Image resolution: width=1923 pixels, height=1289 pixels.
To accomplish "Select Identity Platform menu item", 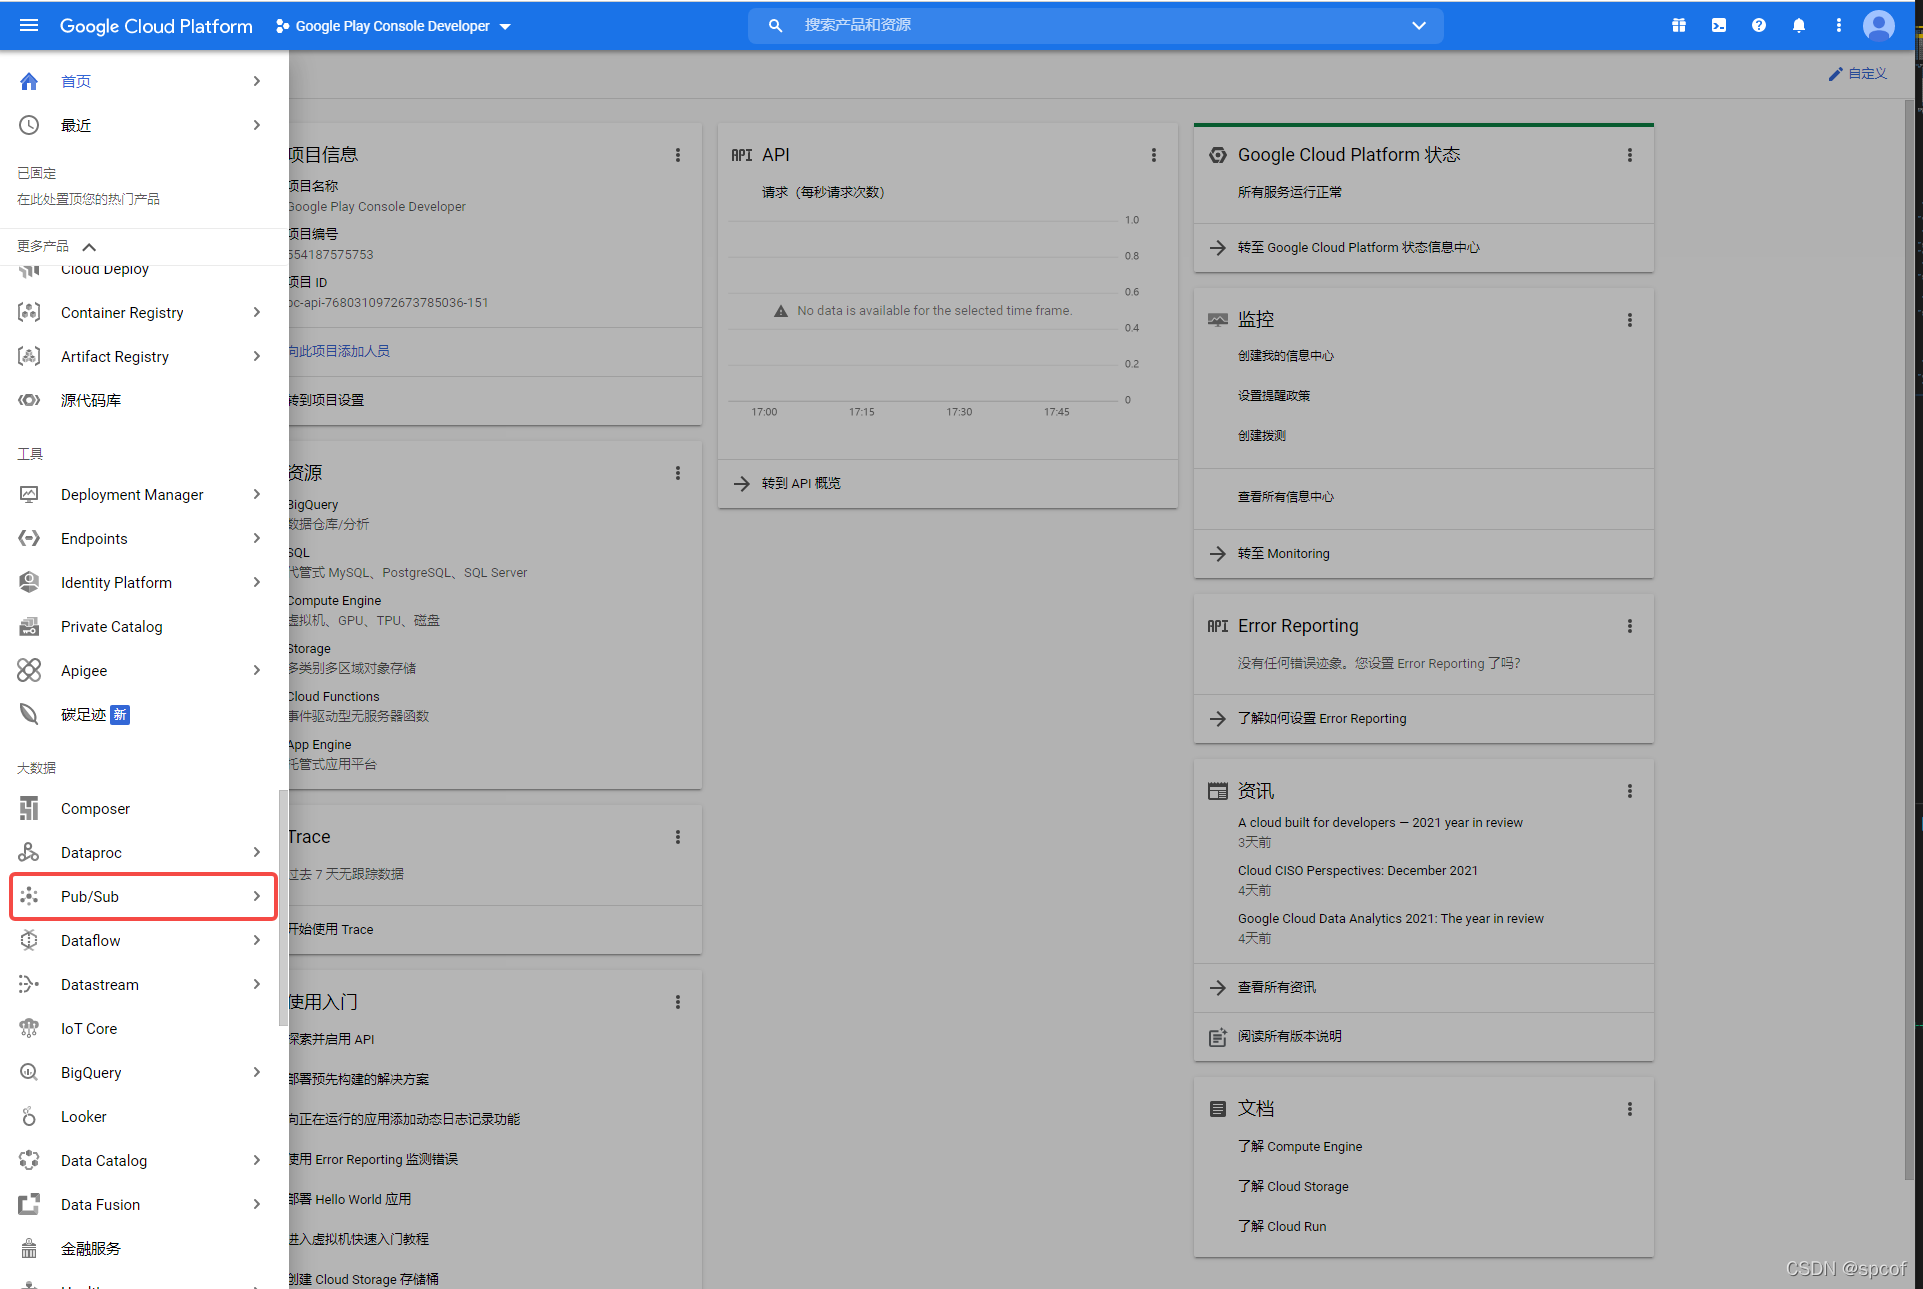I will [x=116, y=582].
